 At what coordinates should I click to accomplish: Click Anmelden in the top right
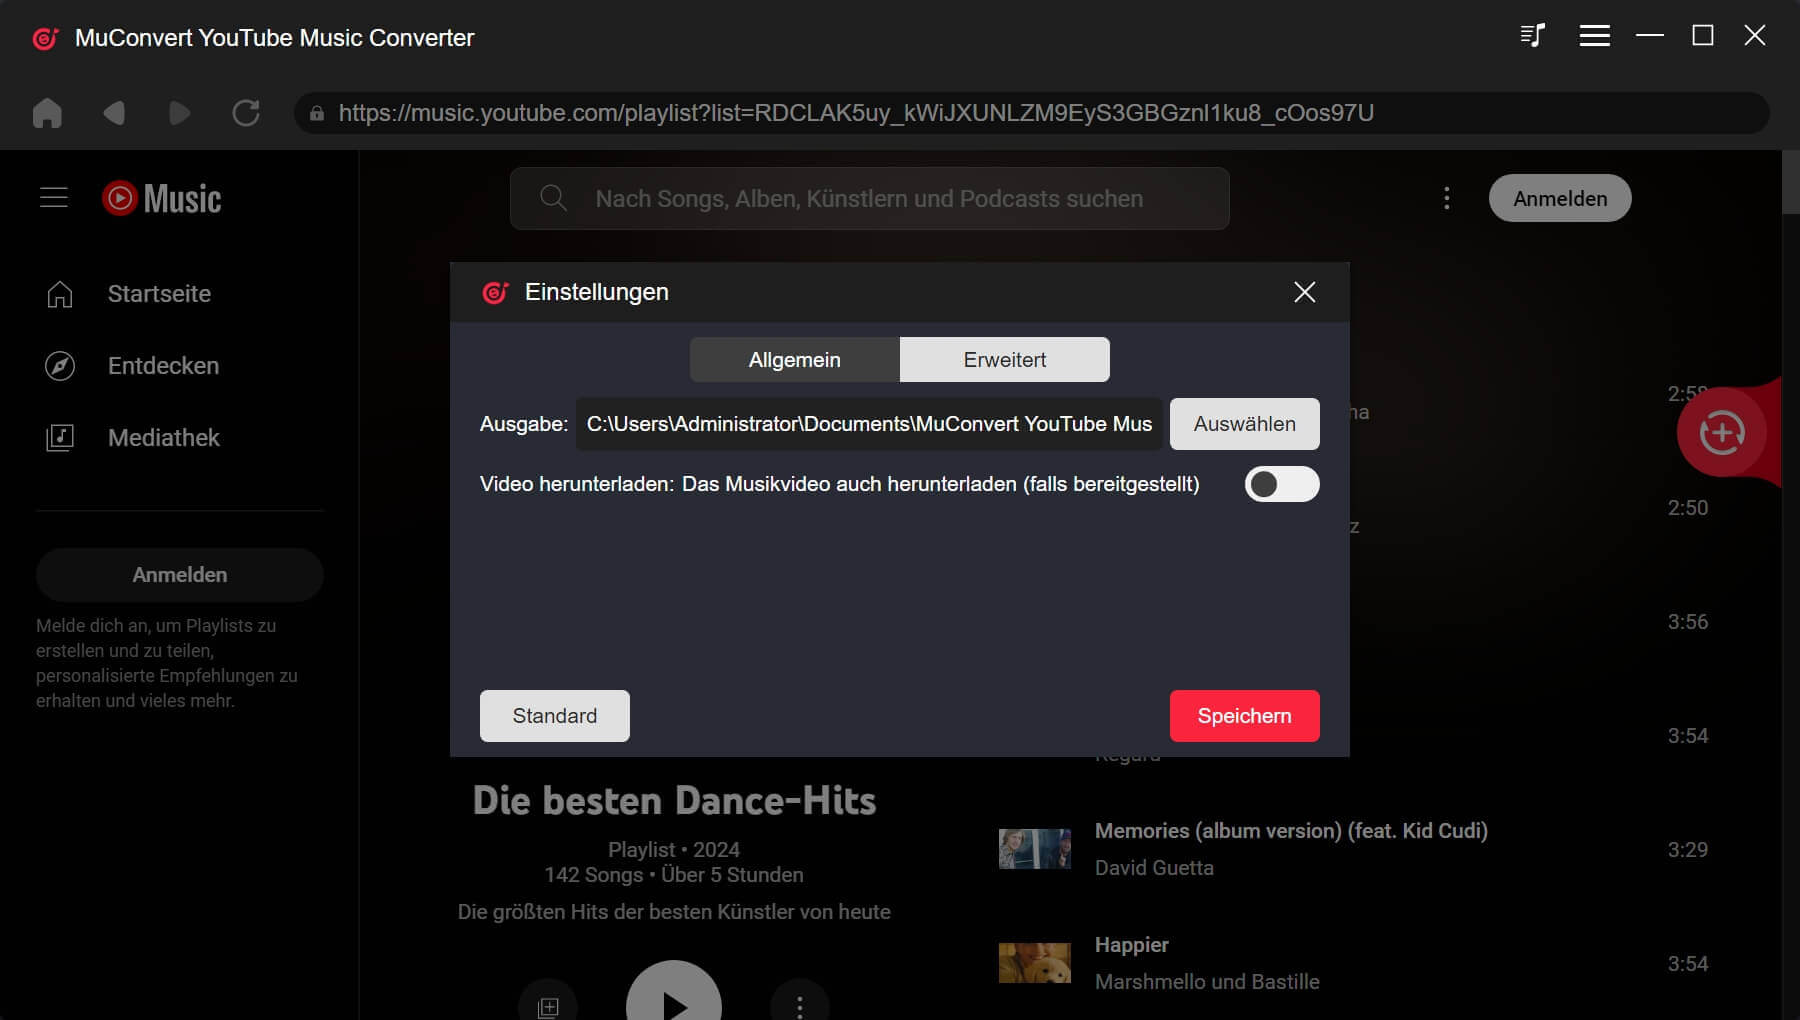coord(1560,198)
